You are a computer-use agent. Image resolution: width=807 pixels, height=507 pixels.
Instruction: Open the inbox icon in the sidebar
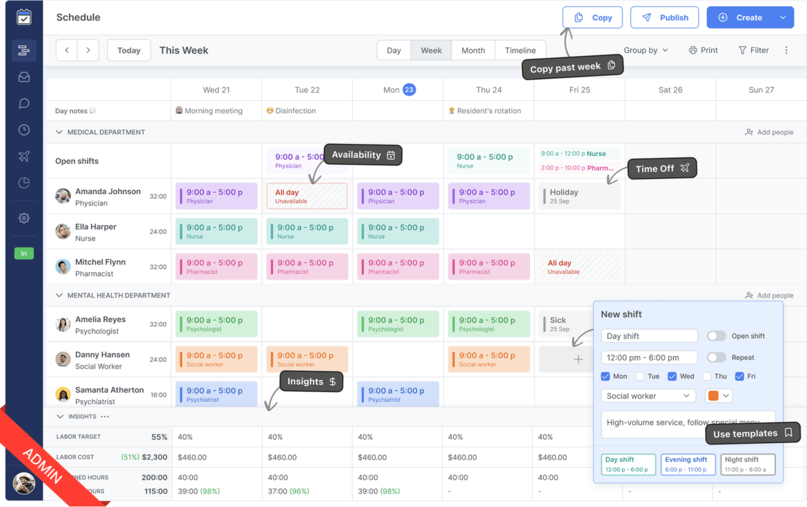tap(23, 77)
